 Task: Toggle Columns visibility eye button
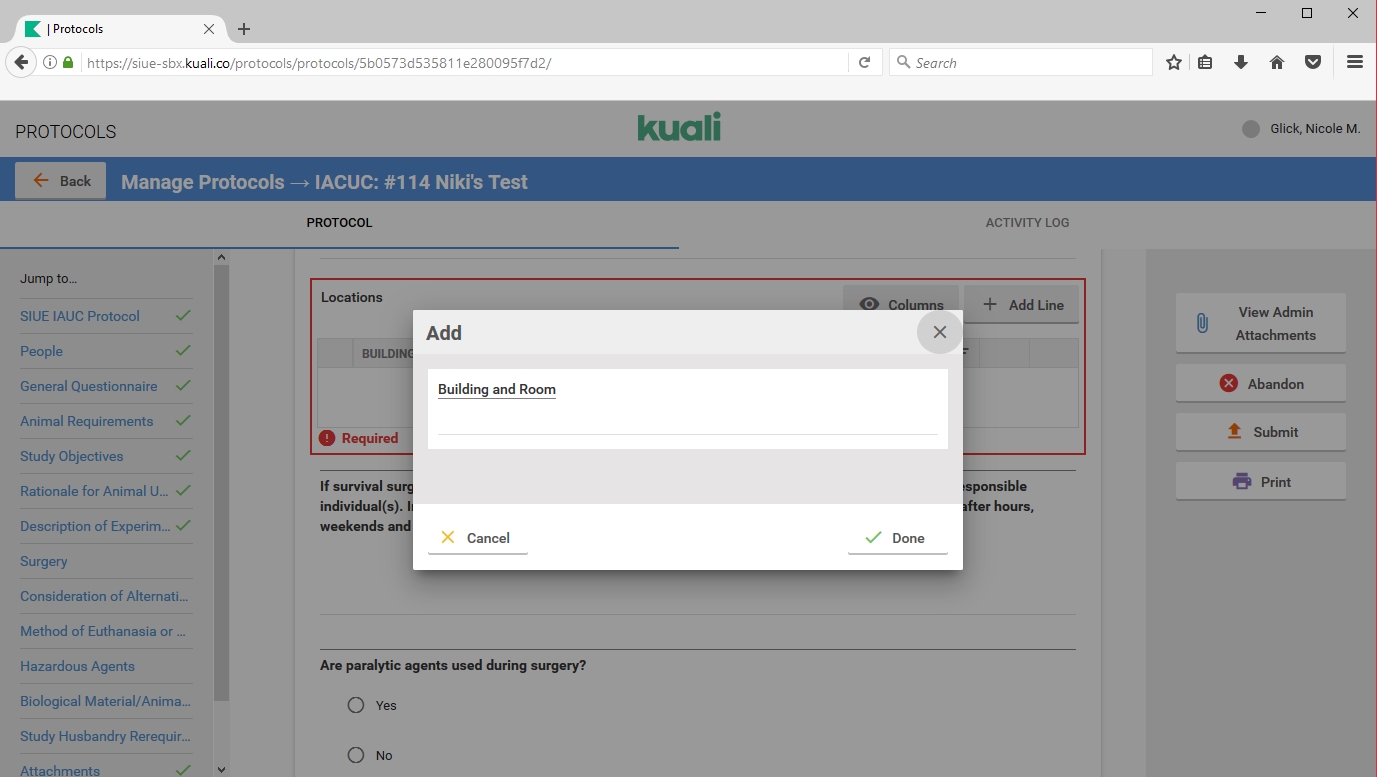[x=901, y=305]
